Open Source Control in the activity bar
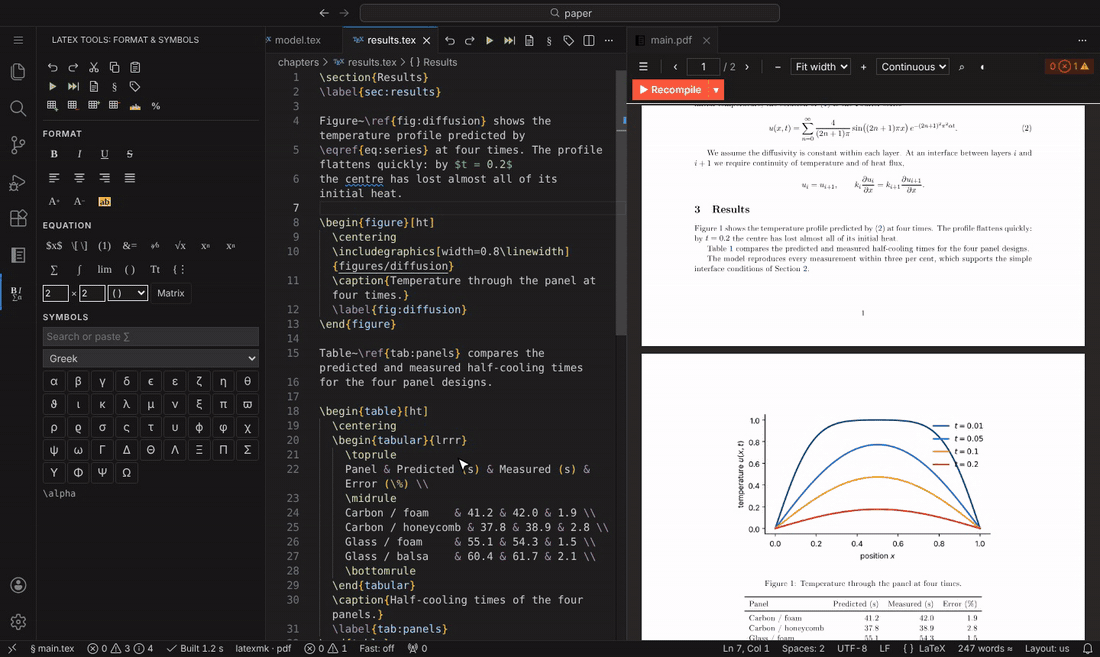The image size is (1100, 657). (x=18, y=145)
